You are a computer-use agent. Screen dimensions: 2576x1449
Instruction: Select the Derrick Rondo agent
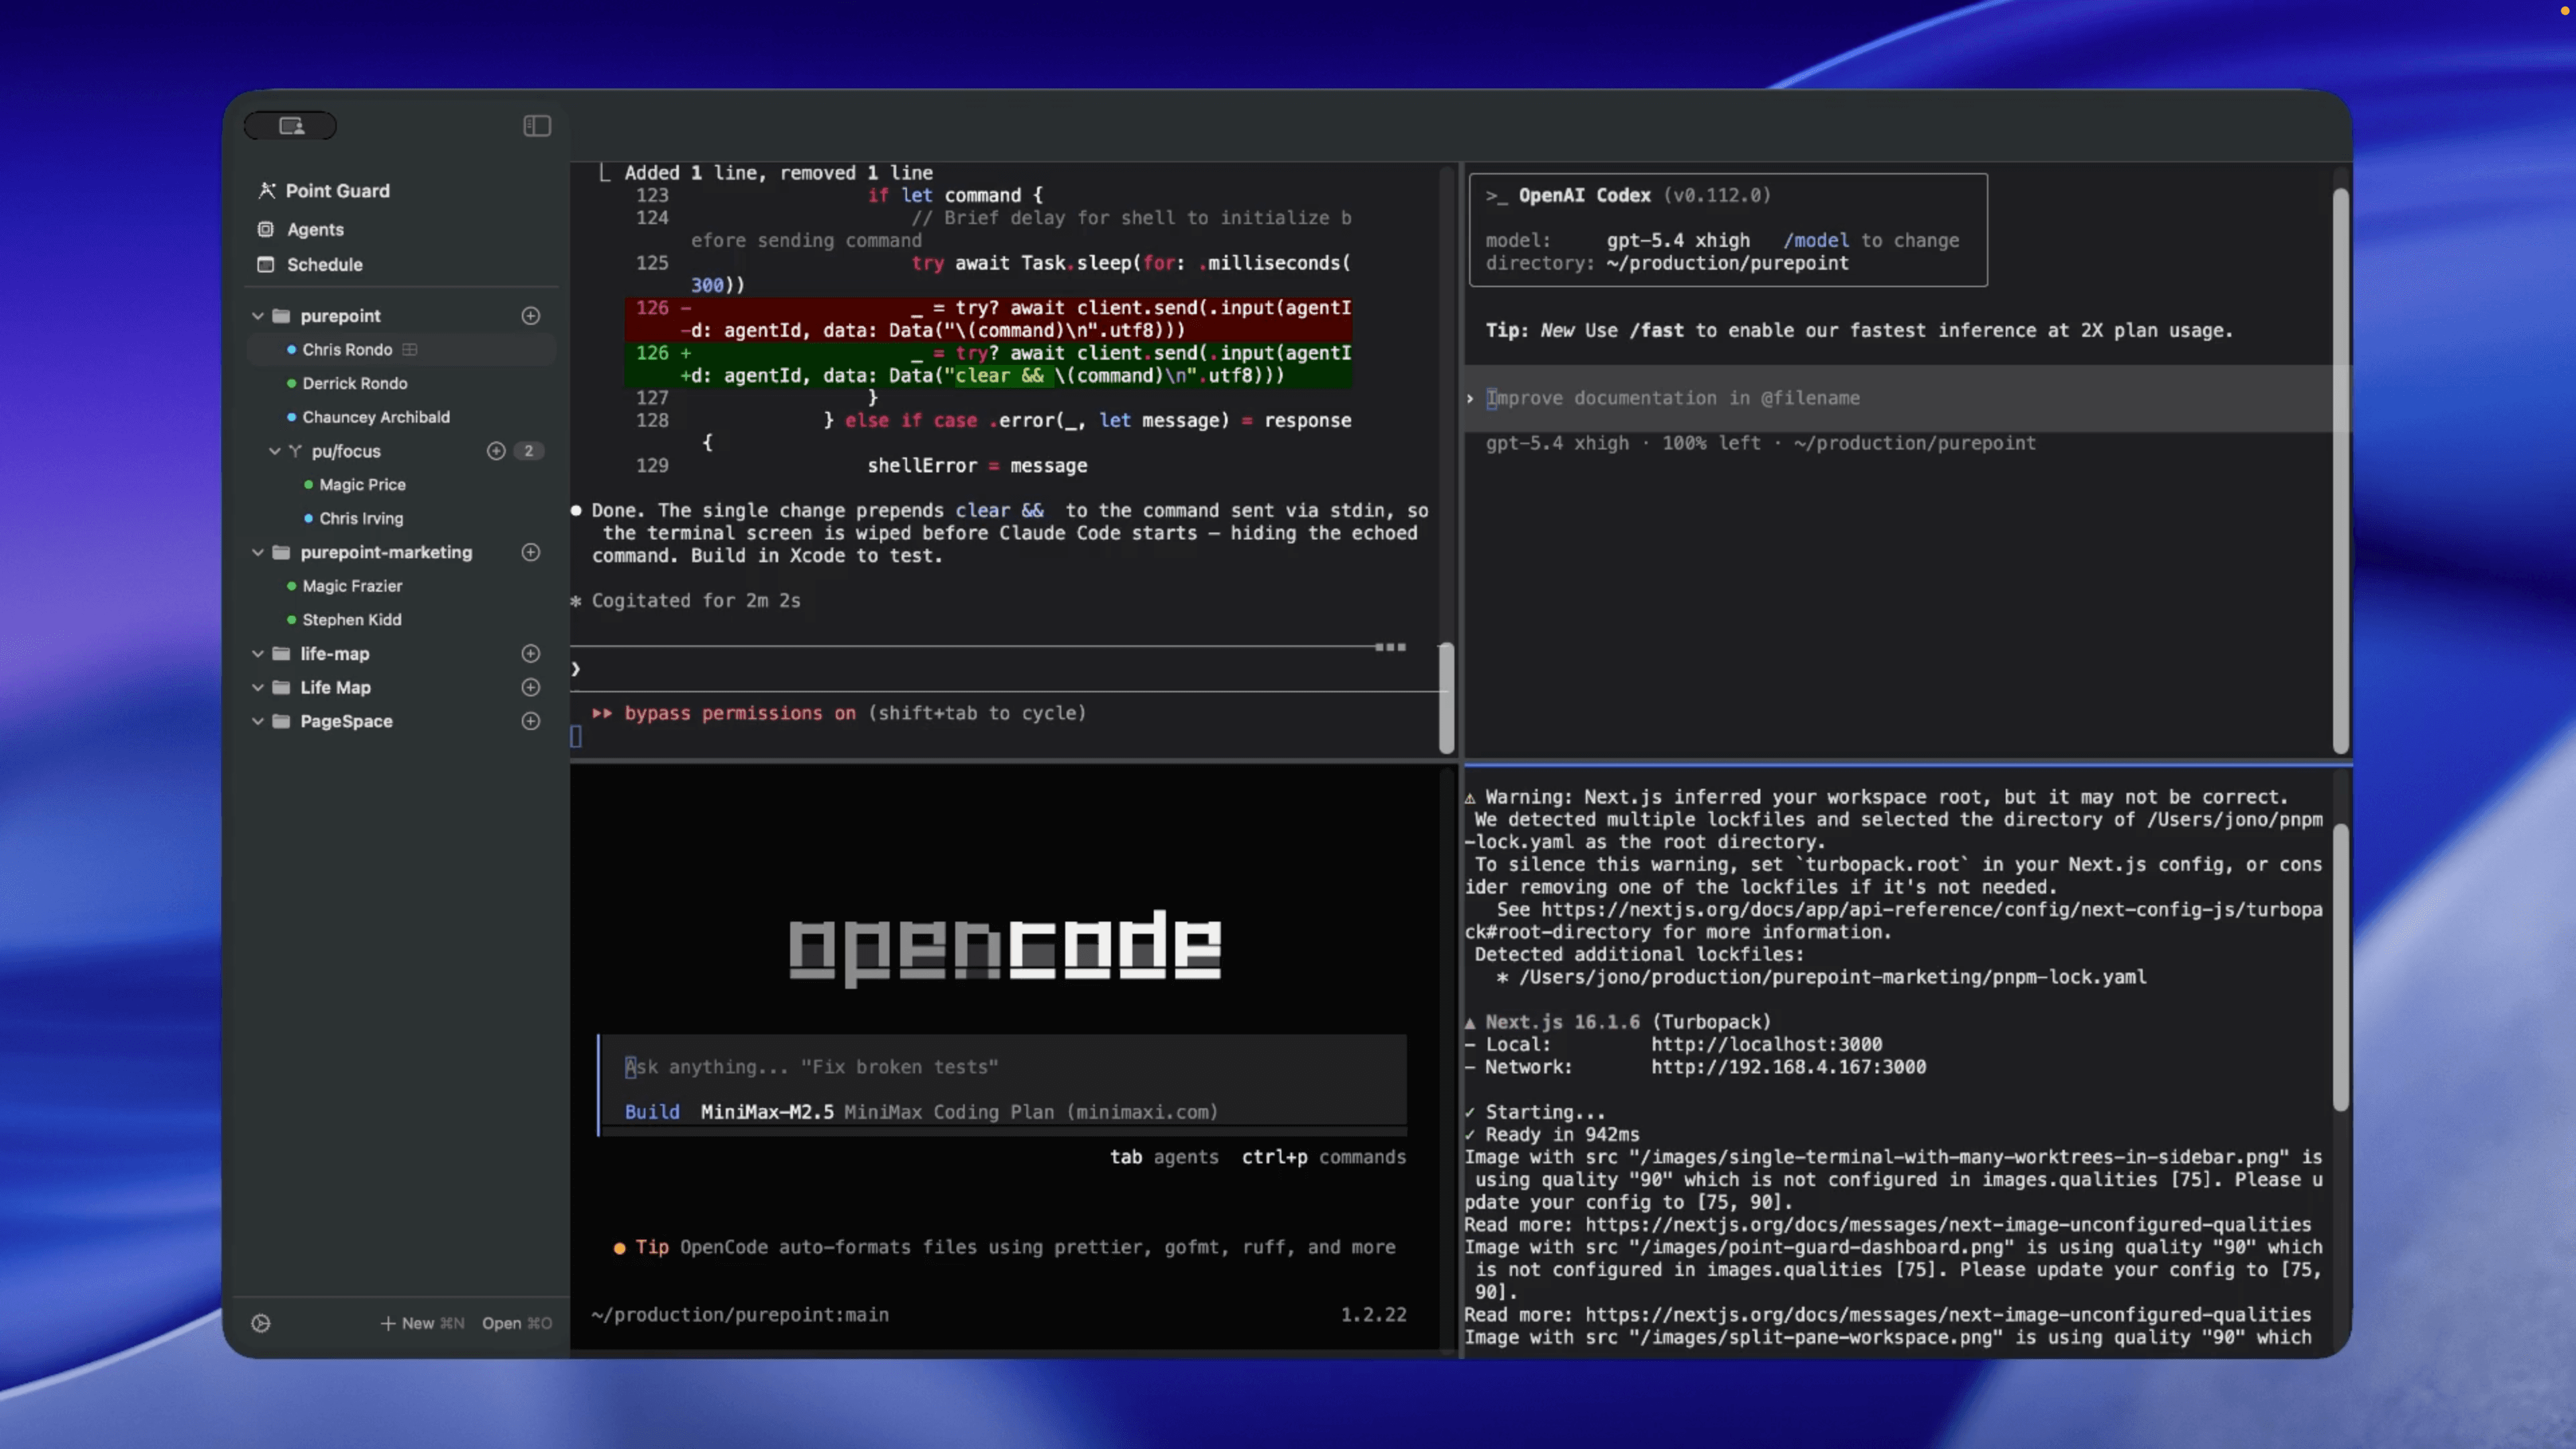pos(354,383)
